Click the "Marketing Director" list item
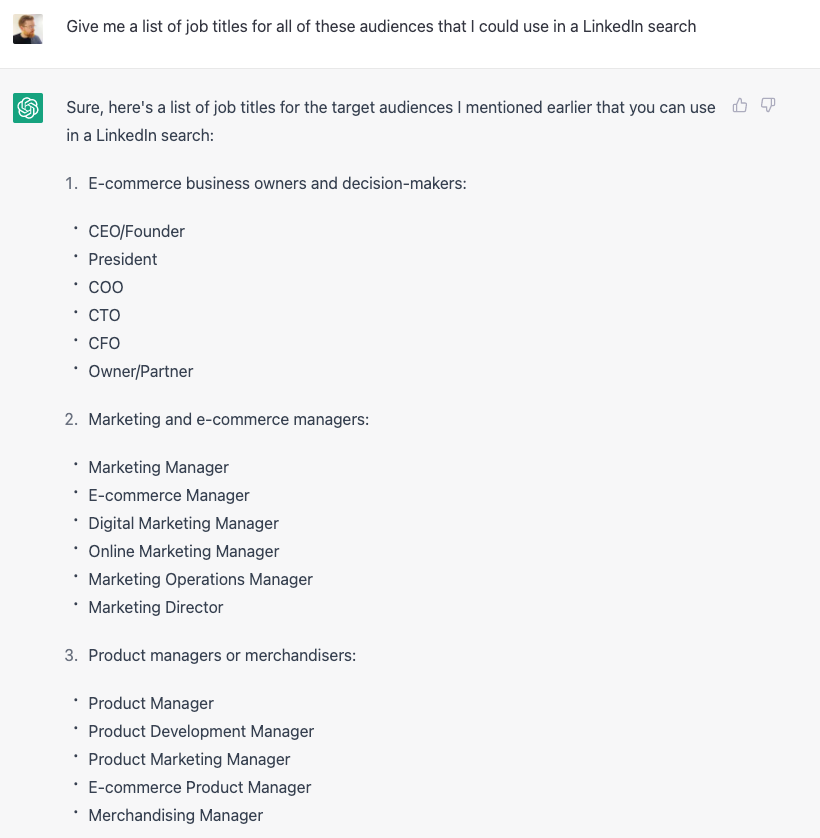The height and width of the screenshot is (838, 820). click(x=155, y=607)
